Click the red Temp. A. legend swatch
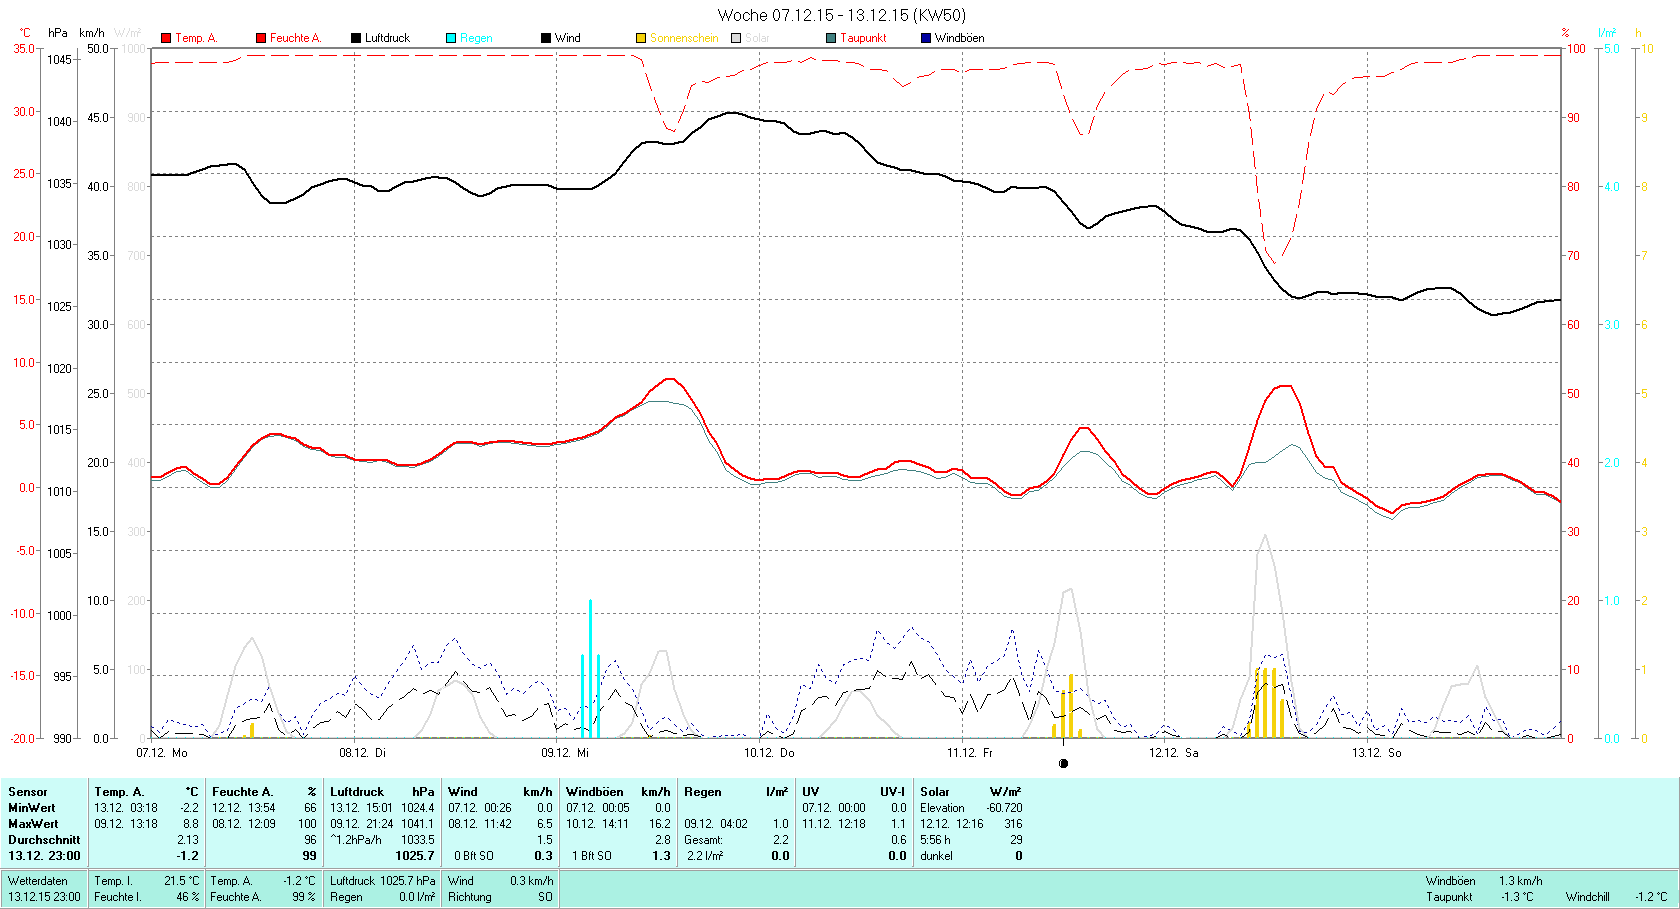Screen dimensions: 1680x909 click(x=166, y=38)
